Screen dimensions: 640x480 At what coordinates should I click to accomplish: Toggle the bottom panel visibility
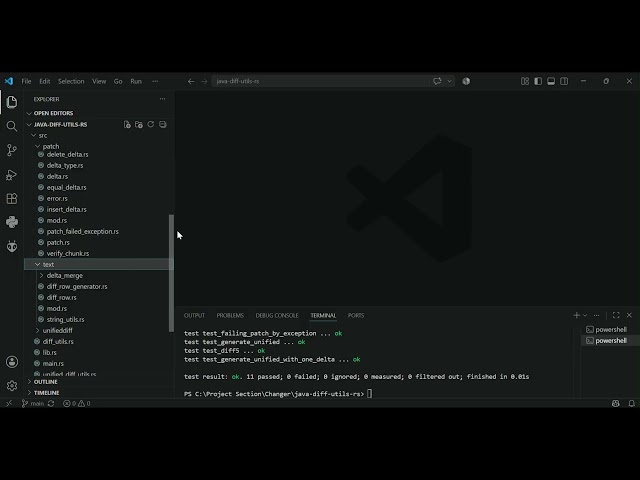[x=551, y=81]
